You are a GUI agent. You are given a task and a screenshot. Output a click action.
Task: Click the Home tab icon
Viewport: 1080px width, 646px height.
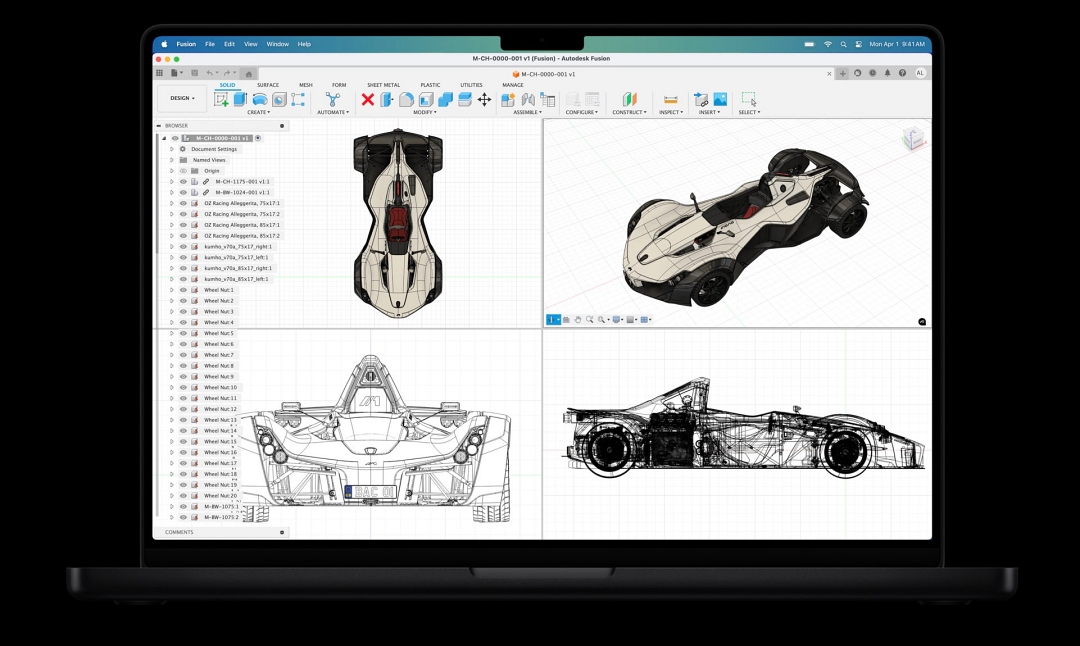[x=249, y=74]
